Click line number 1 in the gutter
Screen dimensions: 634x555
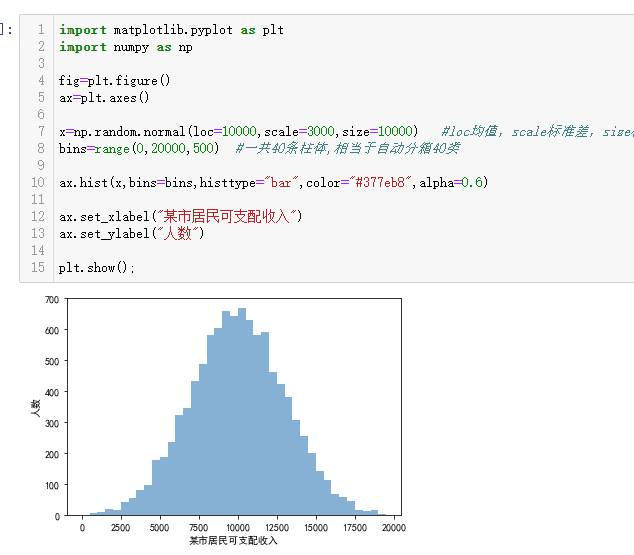(x=41, y=30)
